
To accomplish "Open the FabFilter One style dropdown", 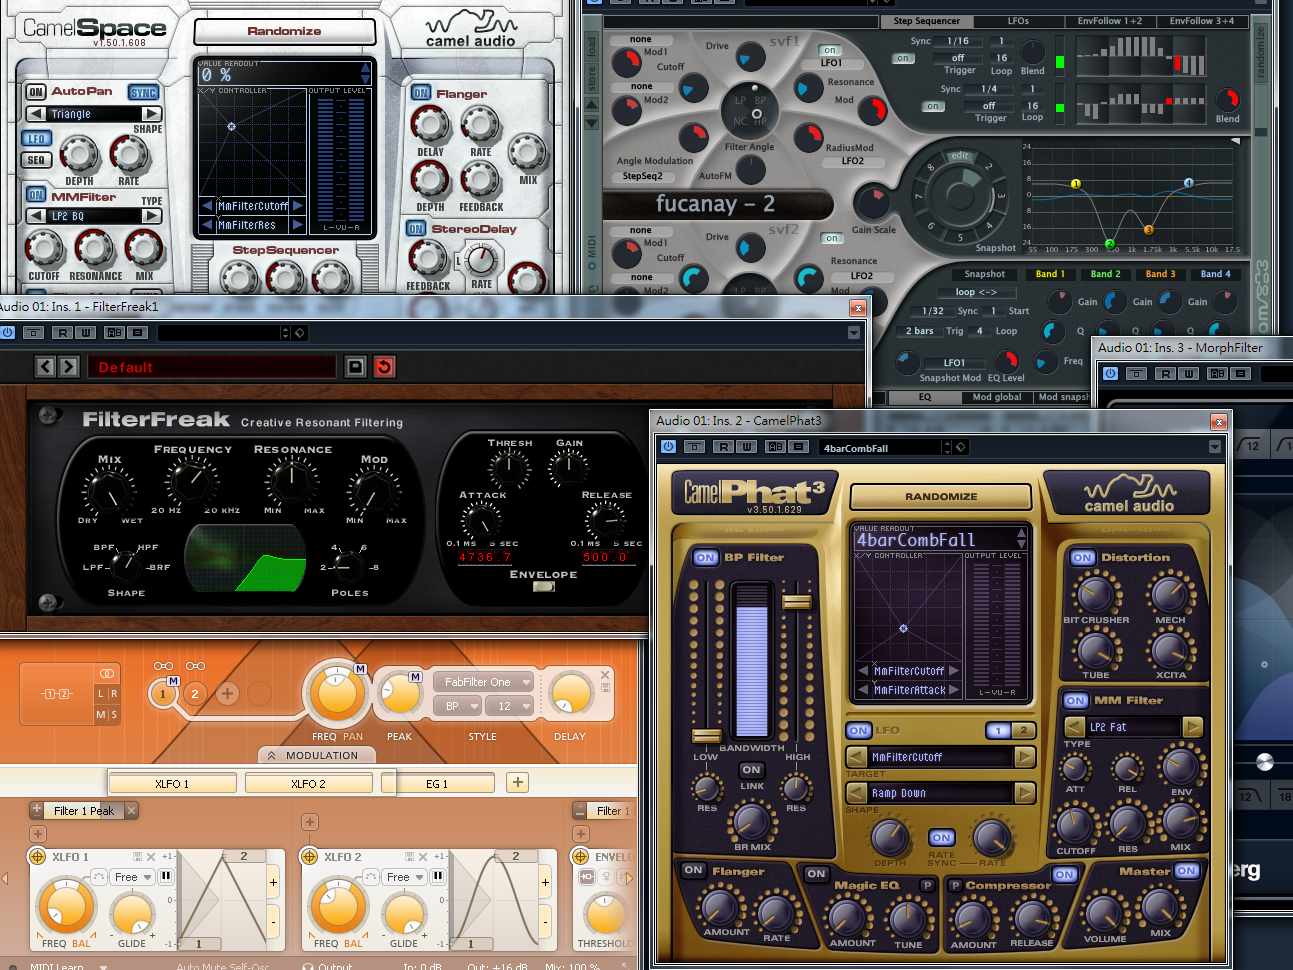I will point(486,682).
